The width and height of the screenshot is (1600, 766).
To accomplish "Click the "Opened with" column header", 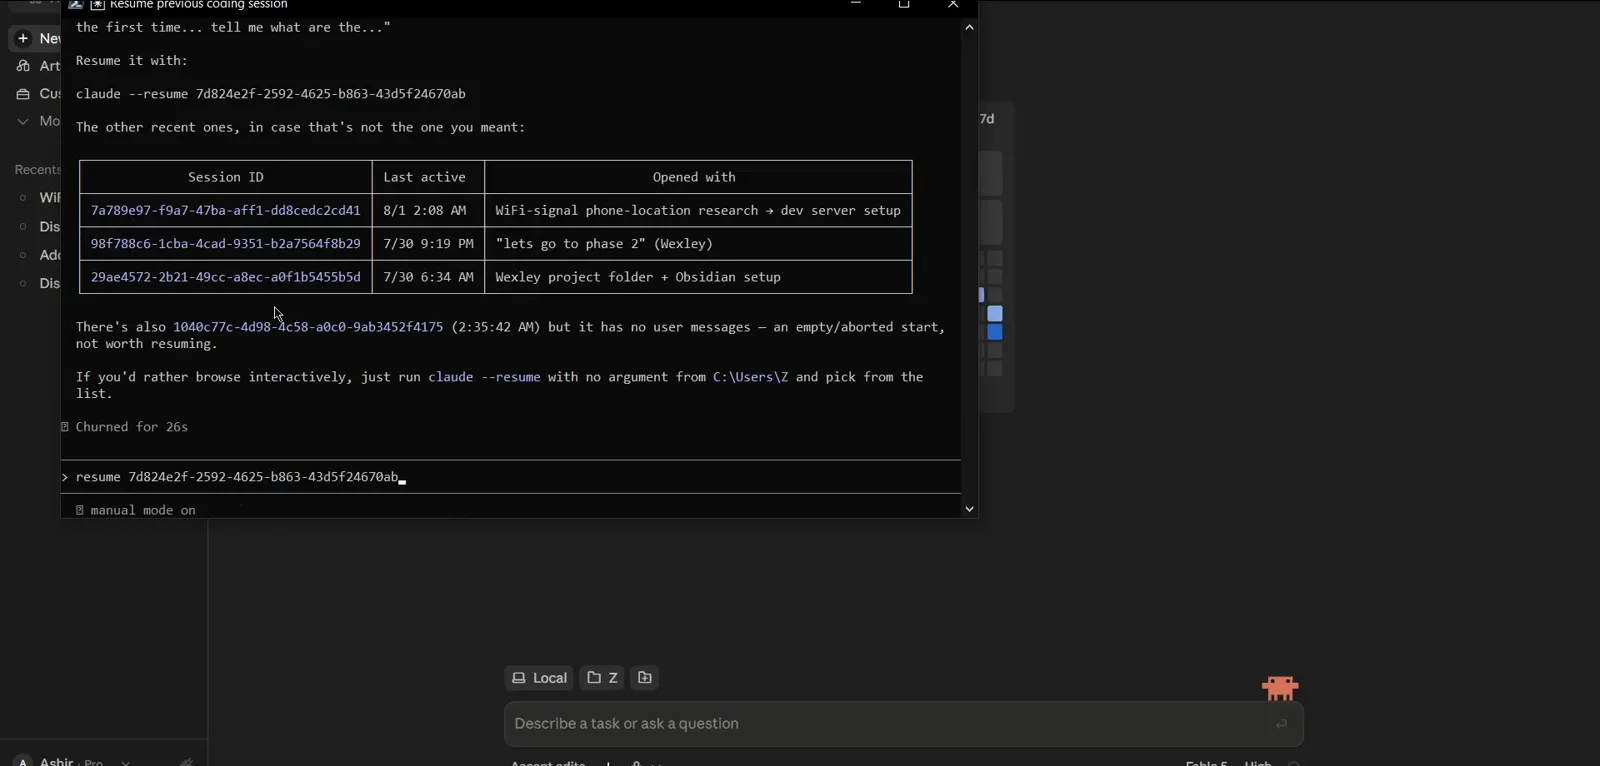I will click(x=698, y=177).
